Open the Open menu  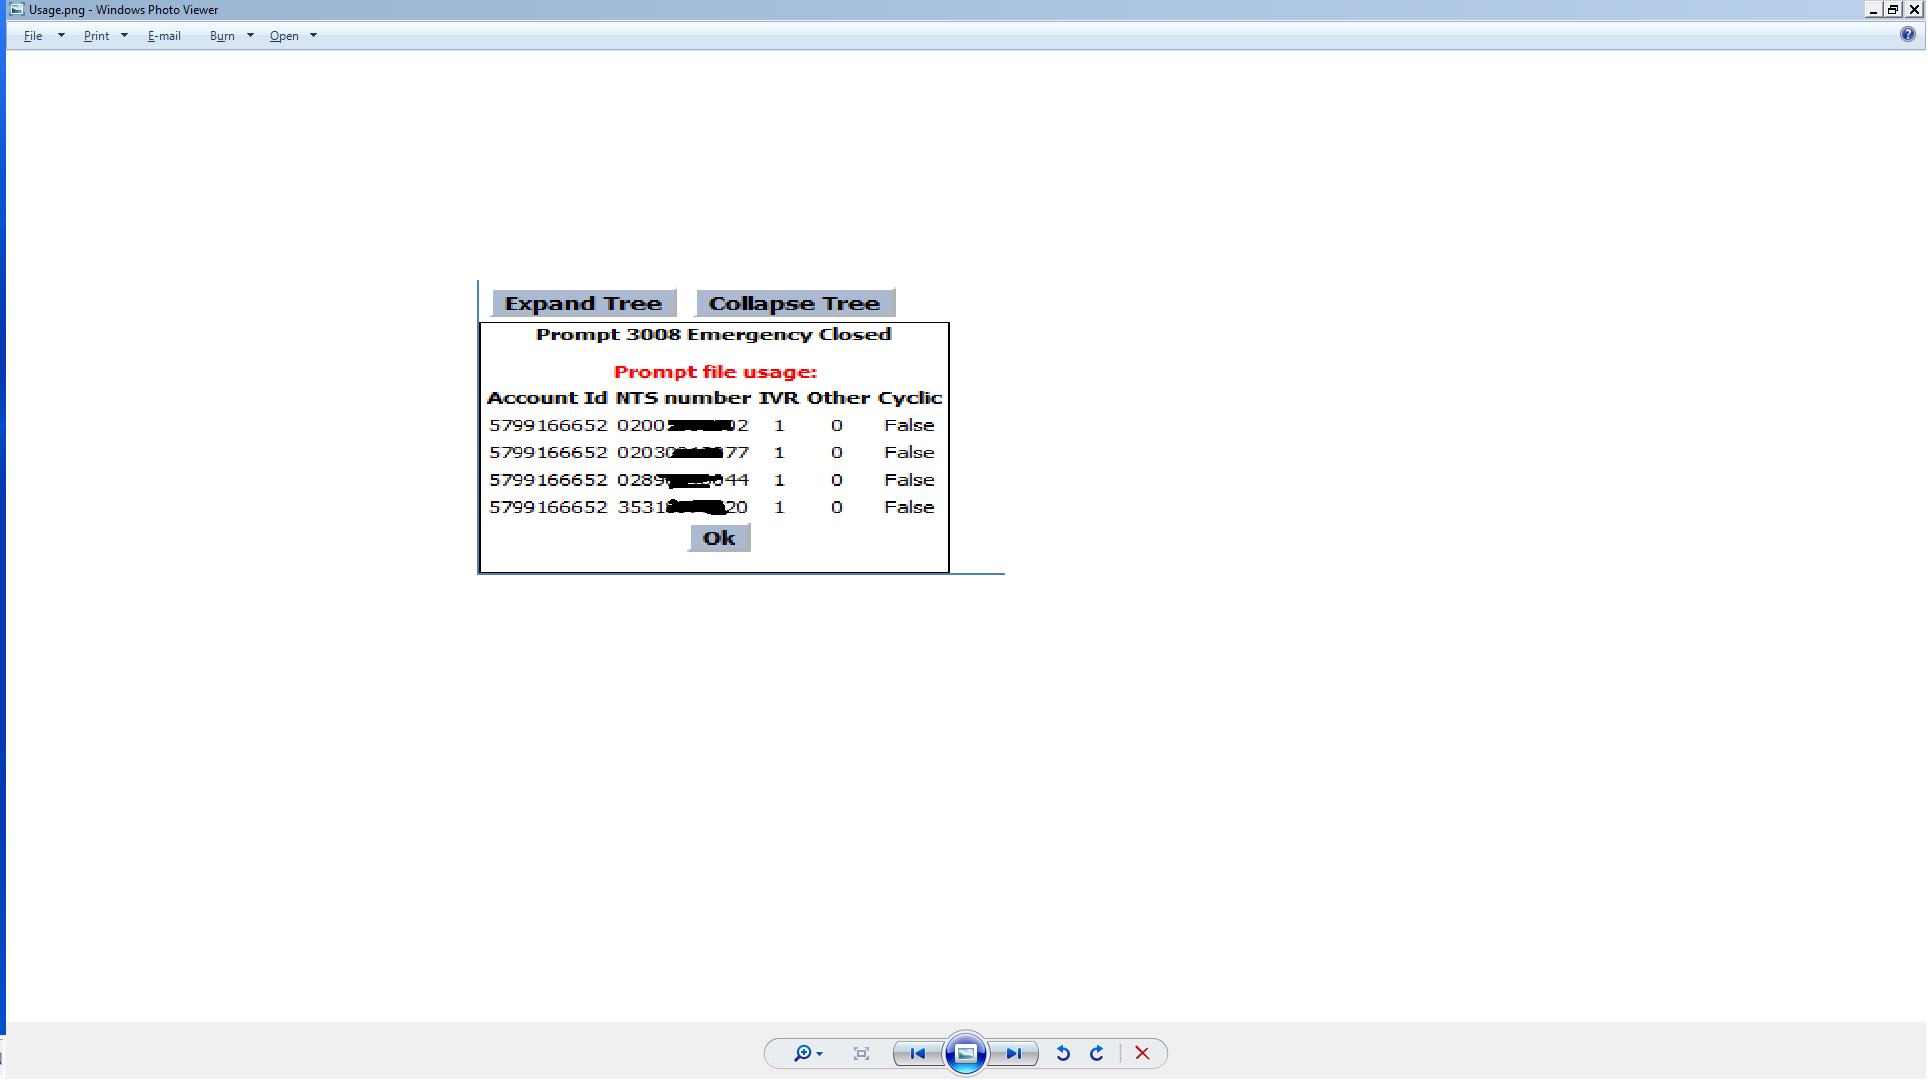click(284, 36)
